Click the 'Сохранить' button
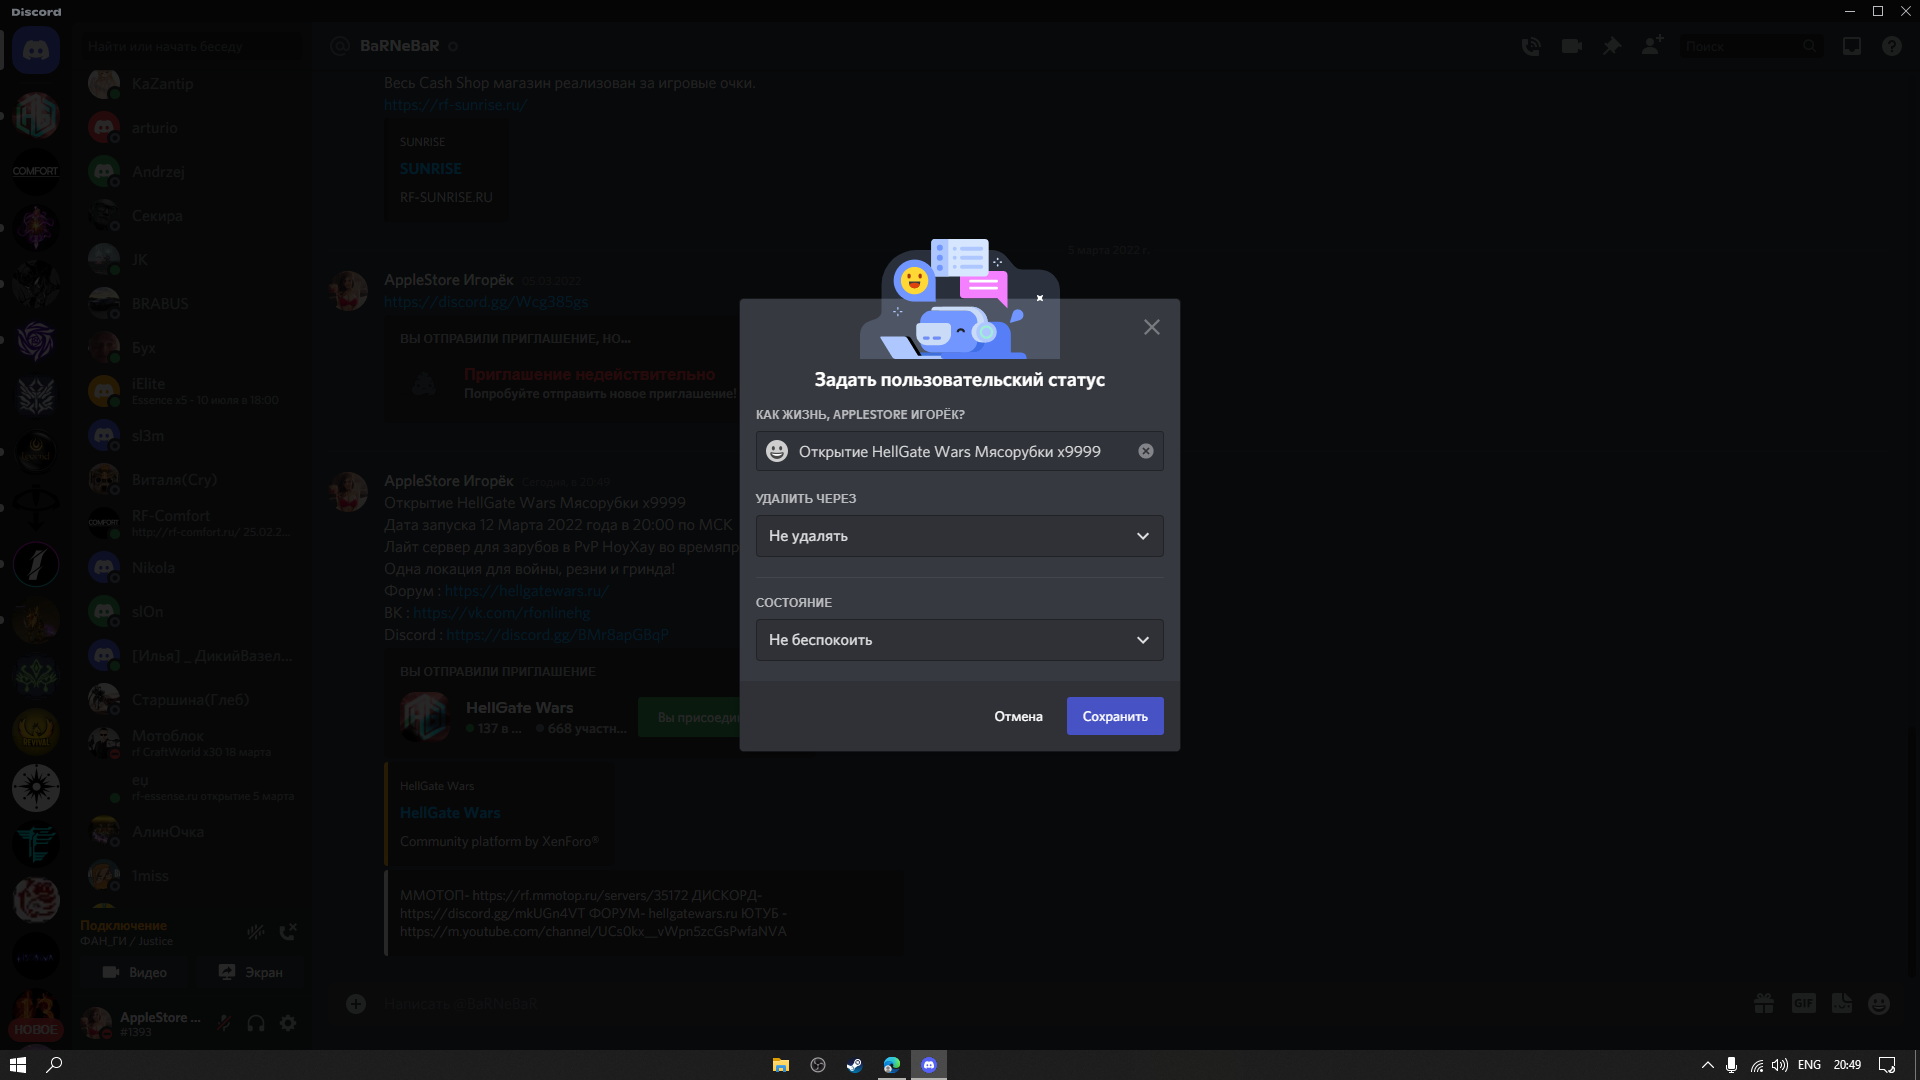Screen dimensions: 1920x1080 tap(1115, 716)
